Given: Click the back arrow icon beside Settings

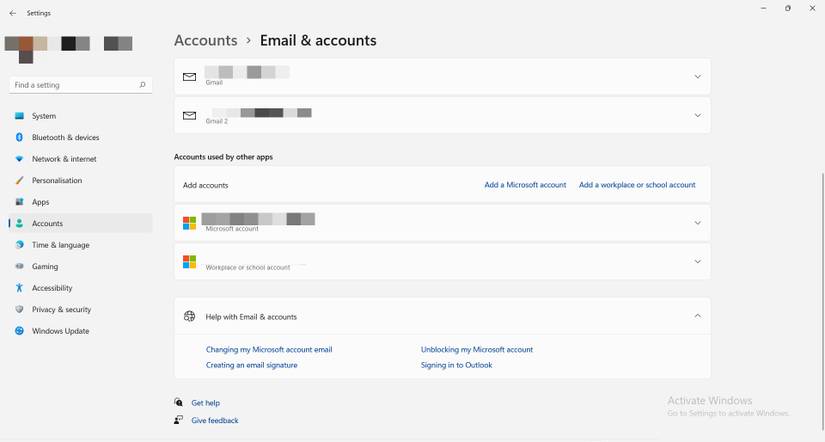Looking at the screenshot, I should coord(13,13).
